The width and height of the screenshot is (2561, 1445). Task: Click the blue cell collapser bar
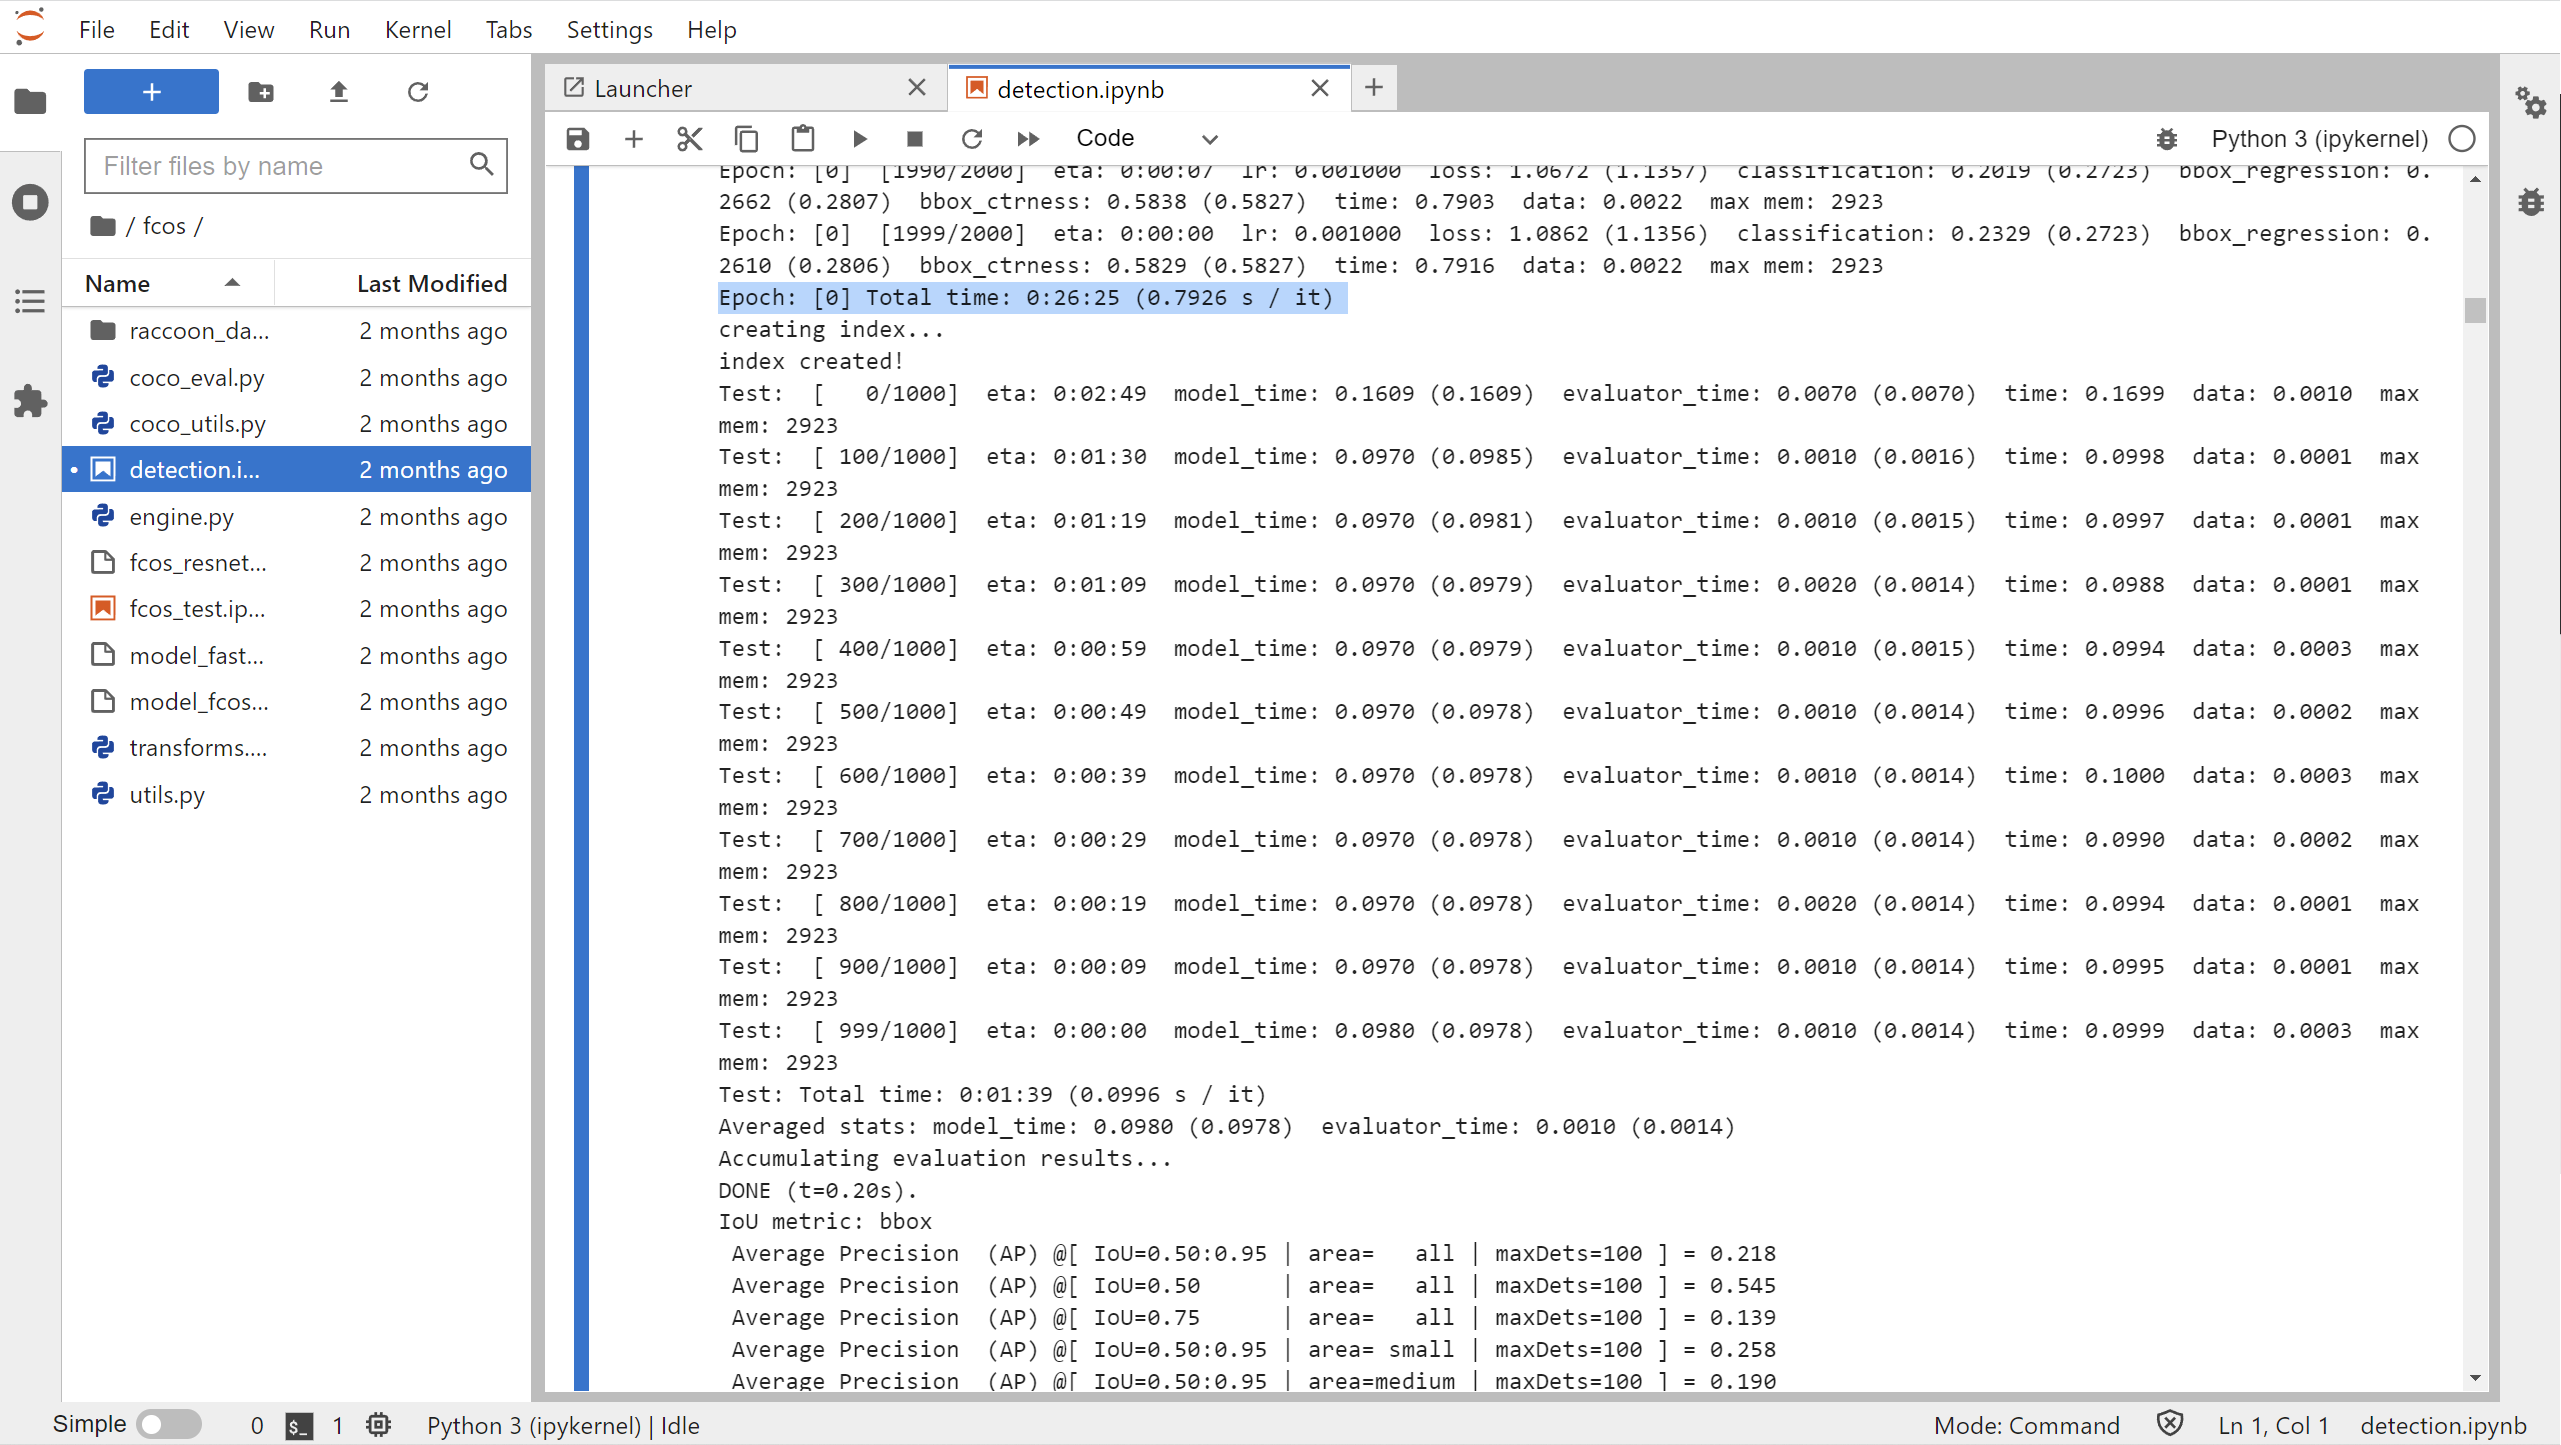(x=581, y=778)
